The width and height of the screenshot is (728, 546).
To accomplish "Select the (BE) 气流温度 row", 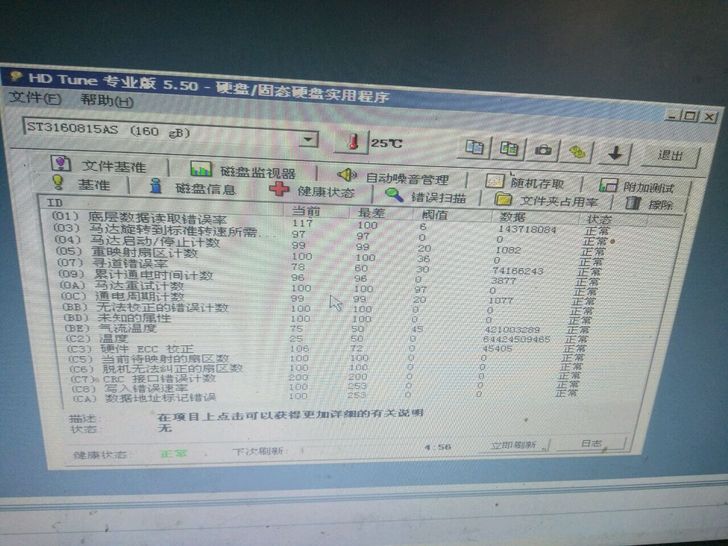I will (325, 329).
